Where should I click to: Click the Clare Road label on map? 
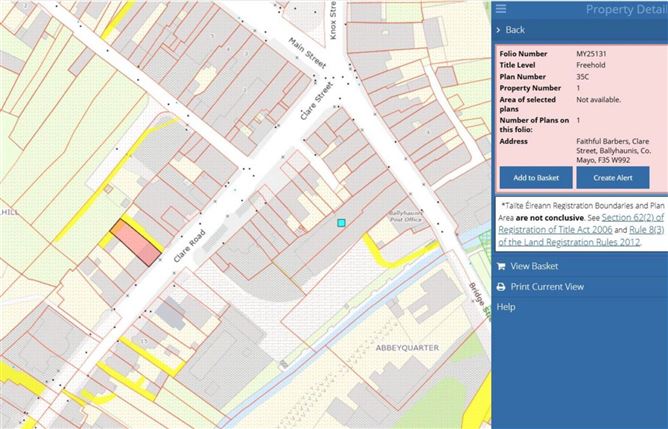190,246
